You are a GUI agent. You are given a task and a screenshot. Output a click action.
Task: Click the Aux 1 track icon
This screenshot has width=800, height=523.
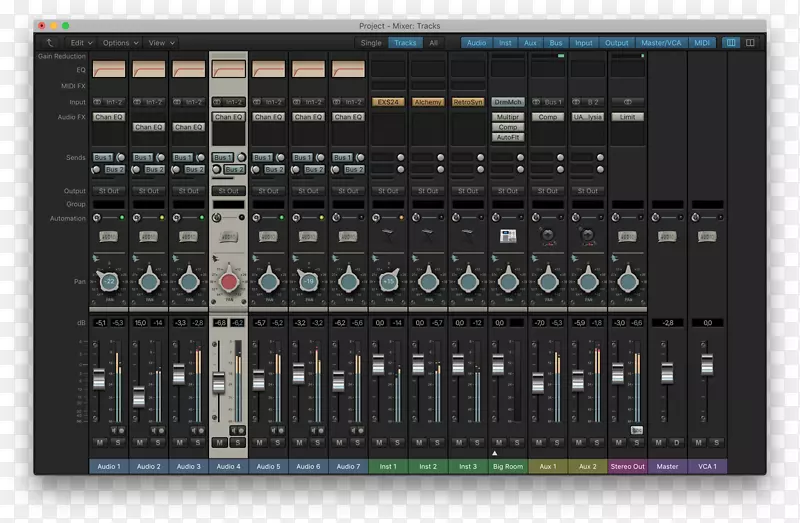coord(548,236)
